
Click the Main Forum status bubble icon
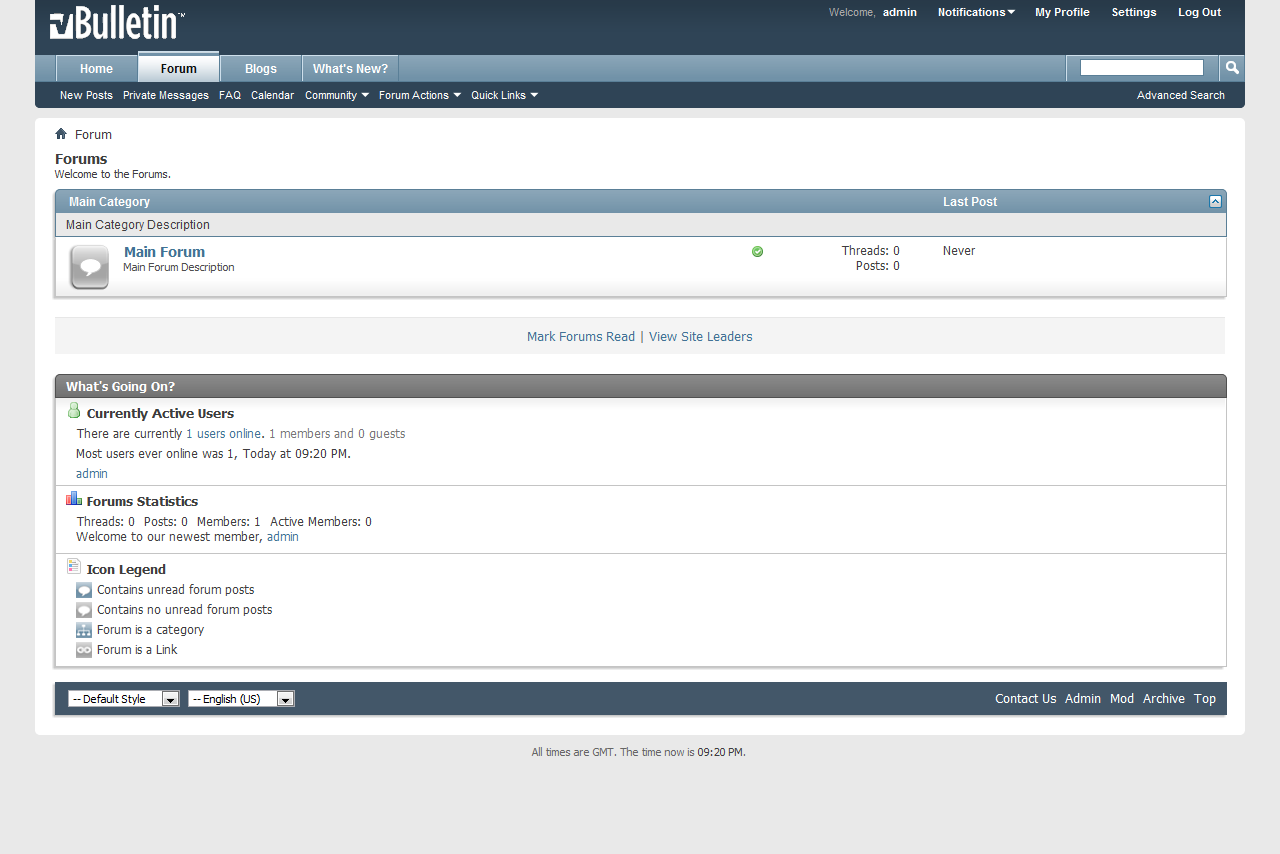(x=89, y=267)
